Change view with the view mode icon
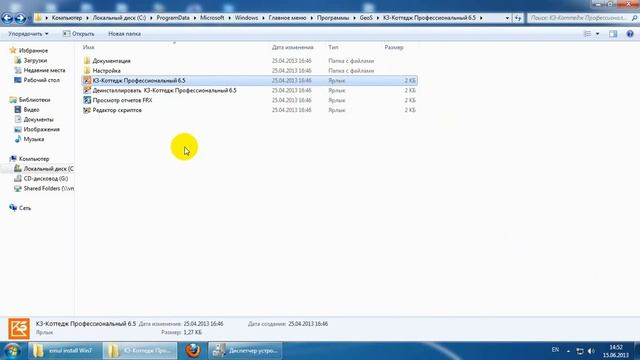Image resolution: width=640 pixels, height=360 pixels. coord(587,34)
